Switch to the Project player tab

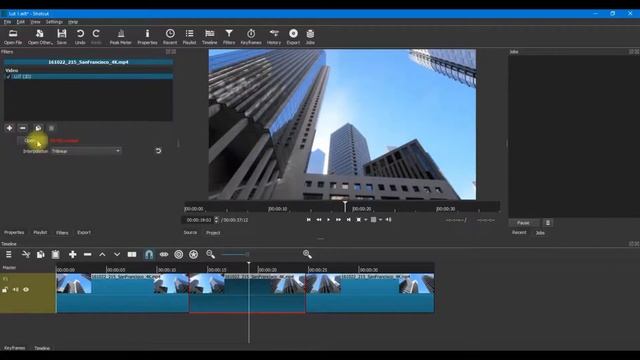213,233
